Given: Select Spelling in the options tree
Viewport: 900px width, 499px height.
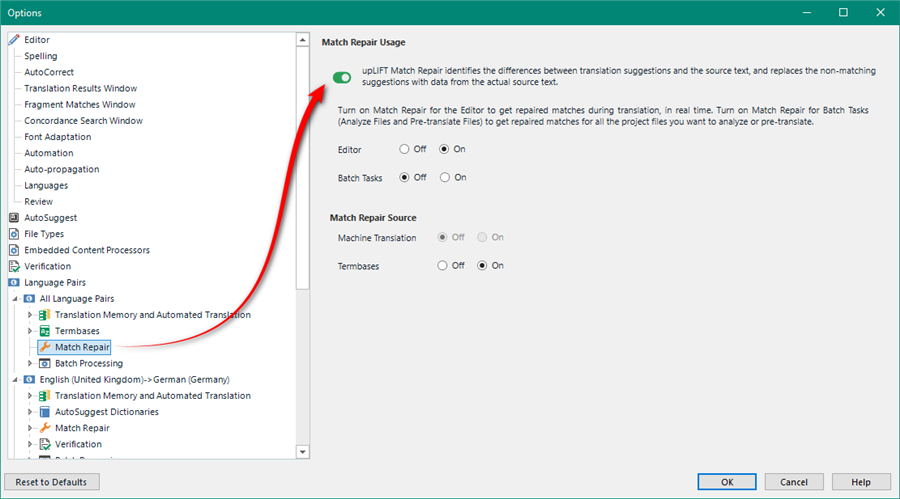Looking at the screenshot, I should 41,56.
